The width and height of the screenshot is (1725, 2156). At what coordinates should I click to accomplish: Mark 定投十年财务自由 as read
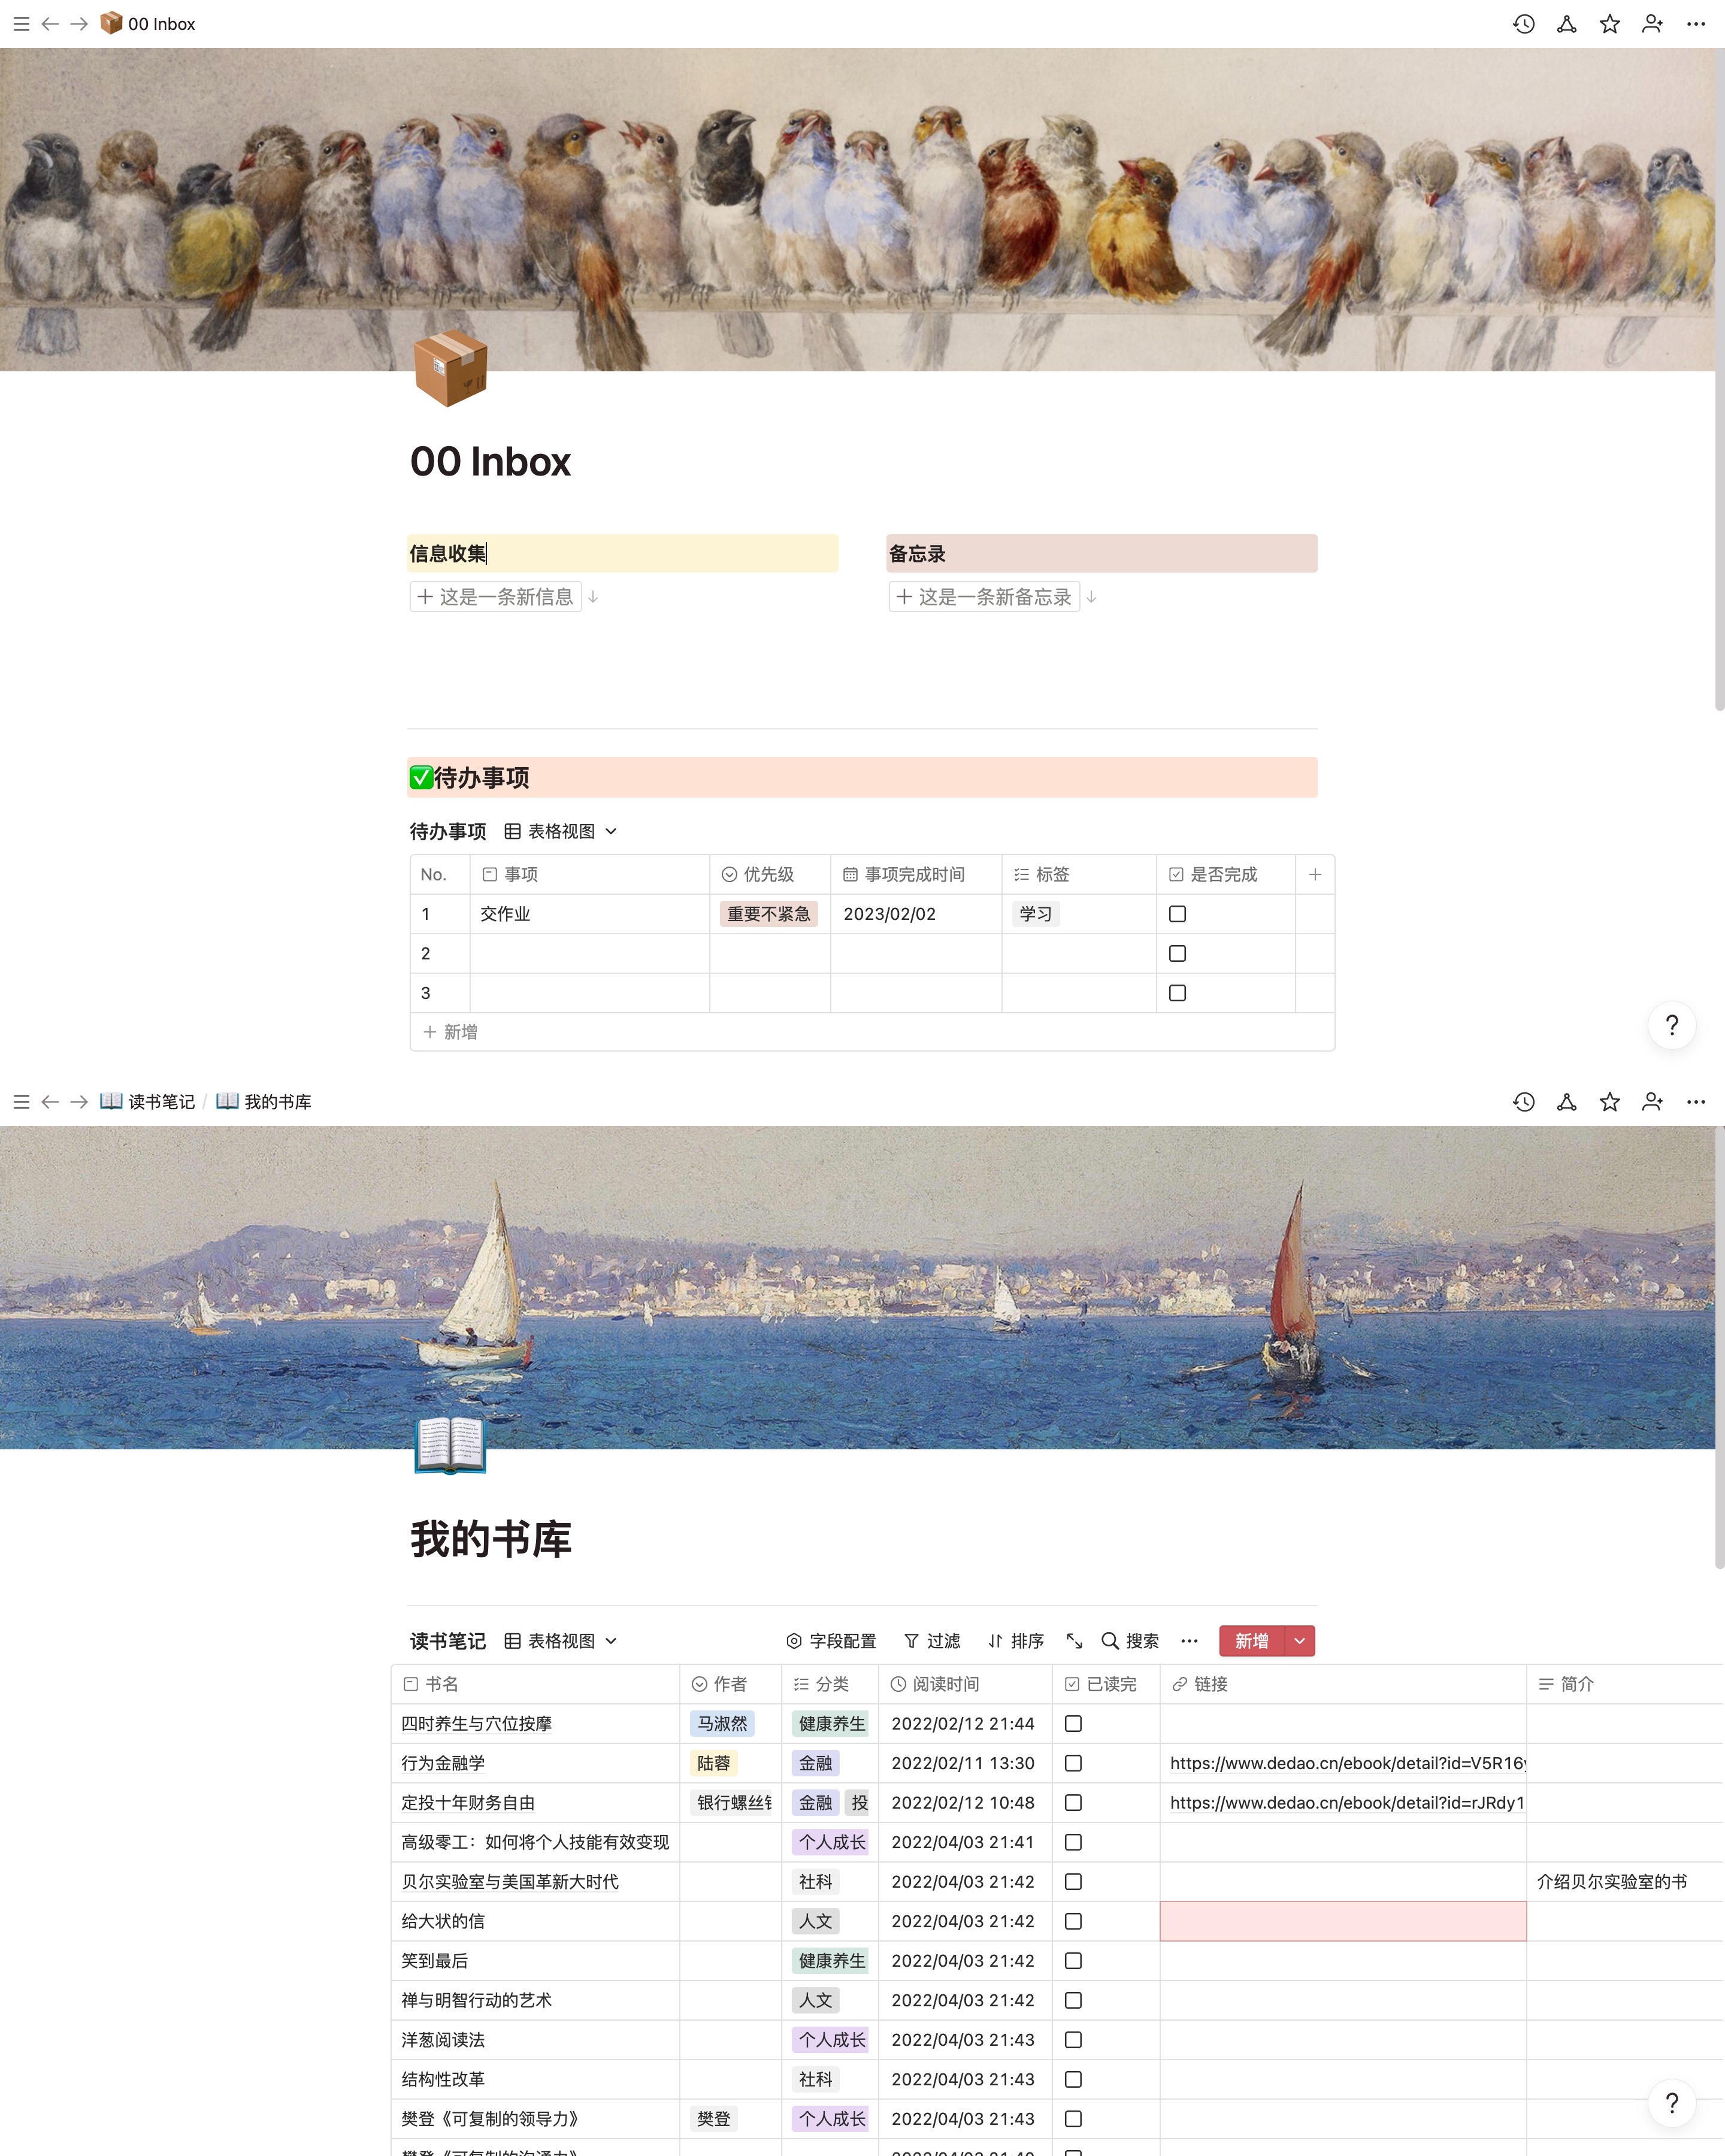1073,1803
